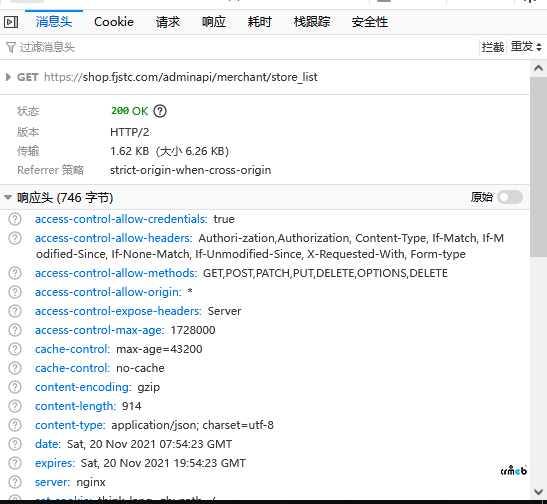Click help icon beside server nginx header
The height and width of the screenshot is (504, 547).
coord(15,482)
